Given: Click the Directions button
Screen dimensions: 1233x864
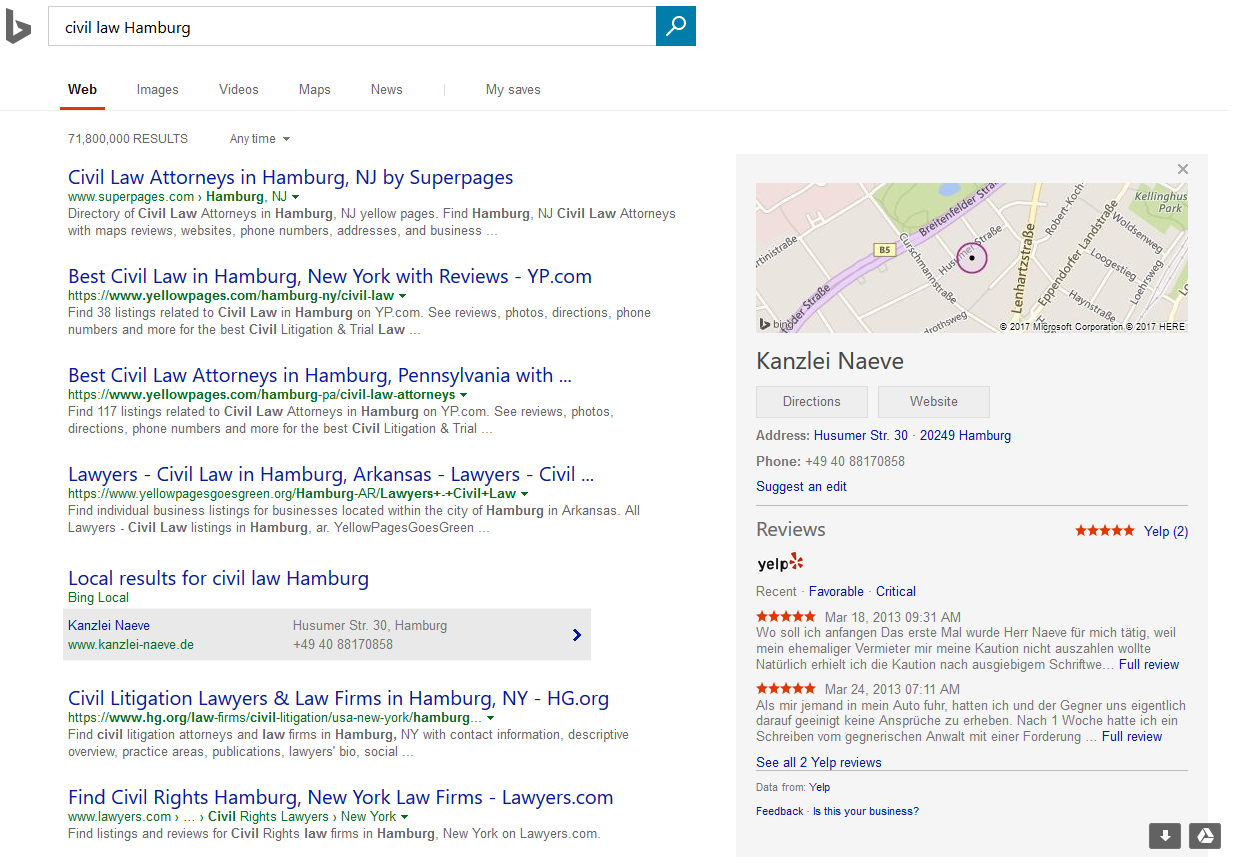Looking at the screenshot, I should pos(811,402).
